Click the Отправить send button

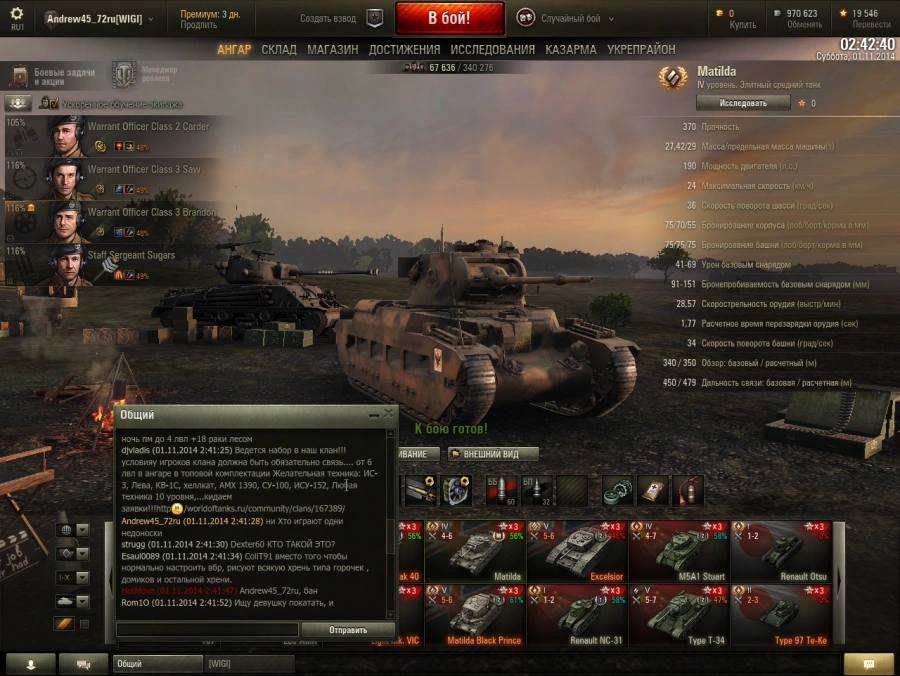click(348, 630)
